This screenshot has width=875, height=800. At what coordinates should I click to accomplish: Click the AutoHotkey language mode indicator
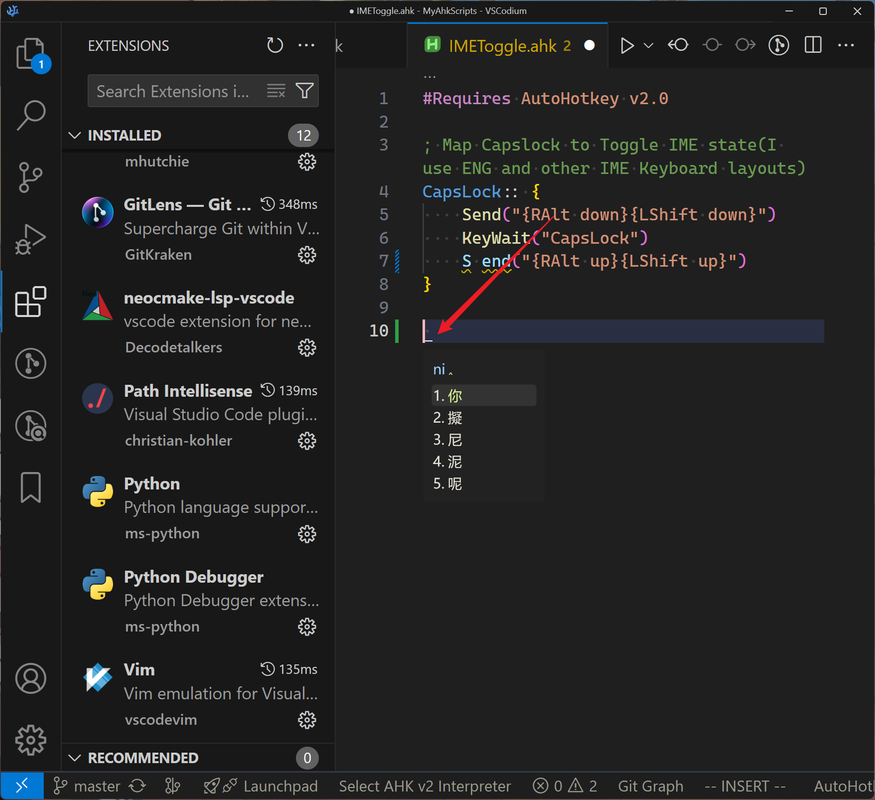tap(843, 786)
